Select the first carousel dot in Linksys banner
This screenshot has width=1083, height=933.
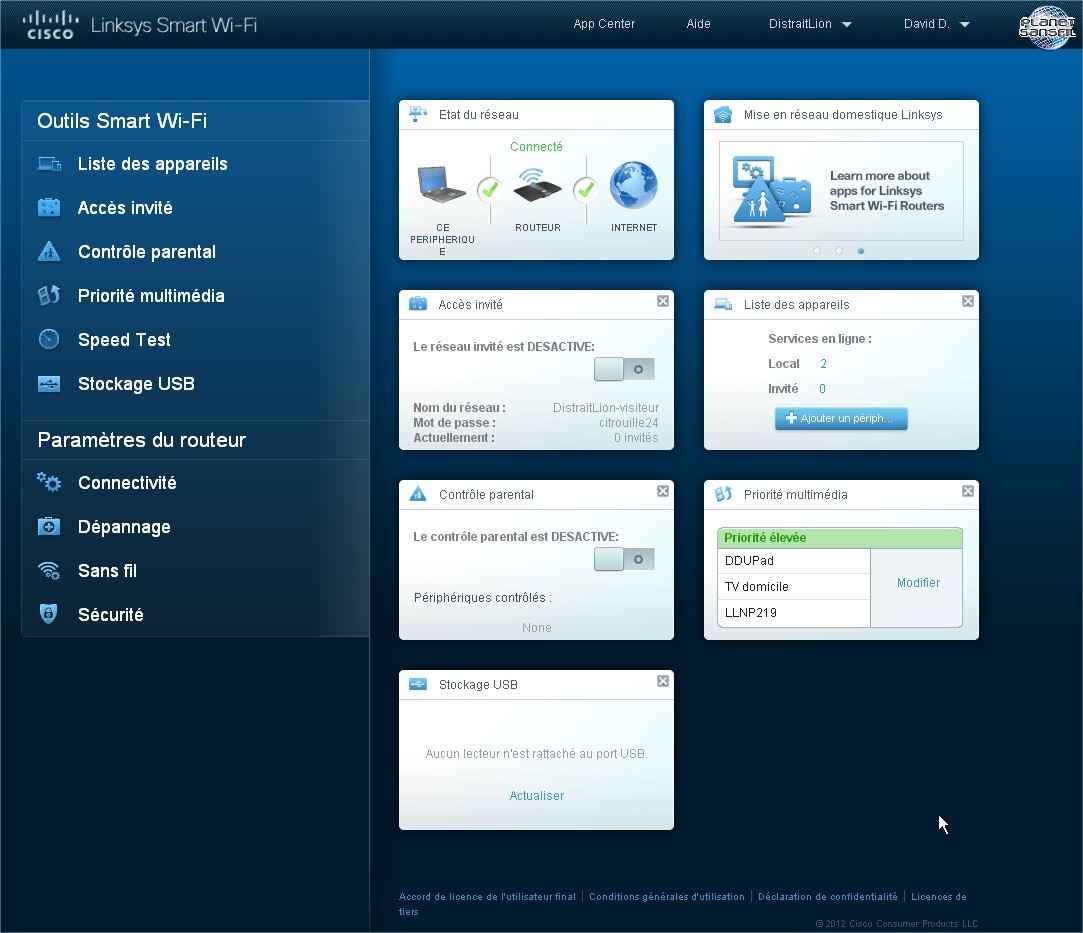pos(817,251)
